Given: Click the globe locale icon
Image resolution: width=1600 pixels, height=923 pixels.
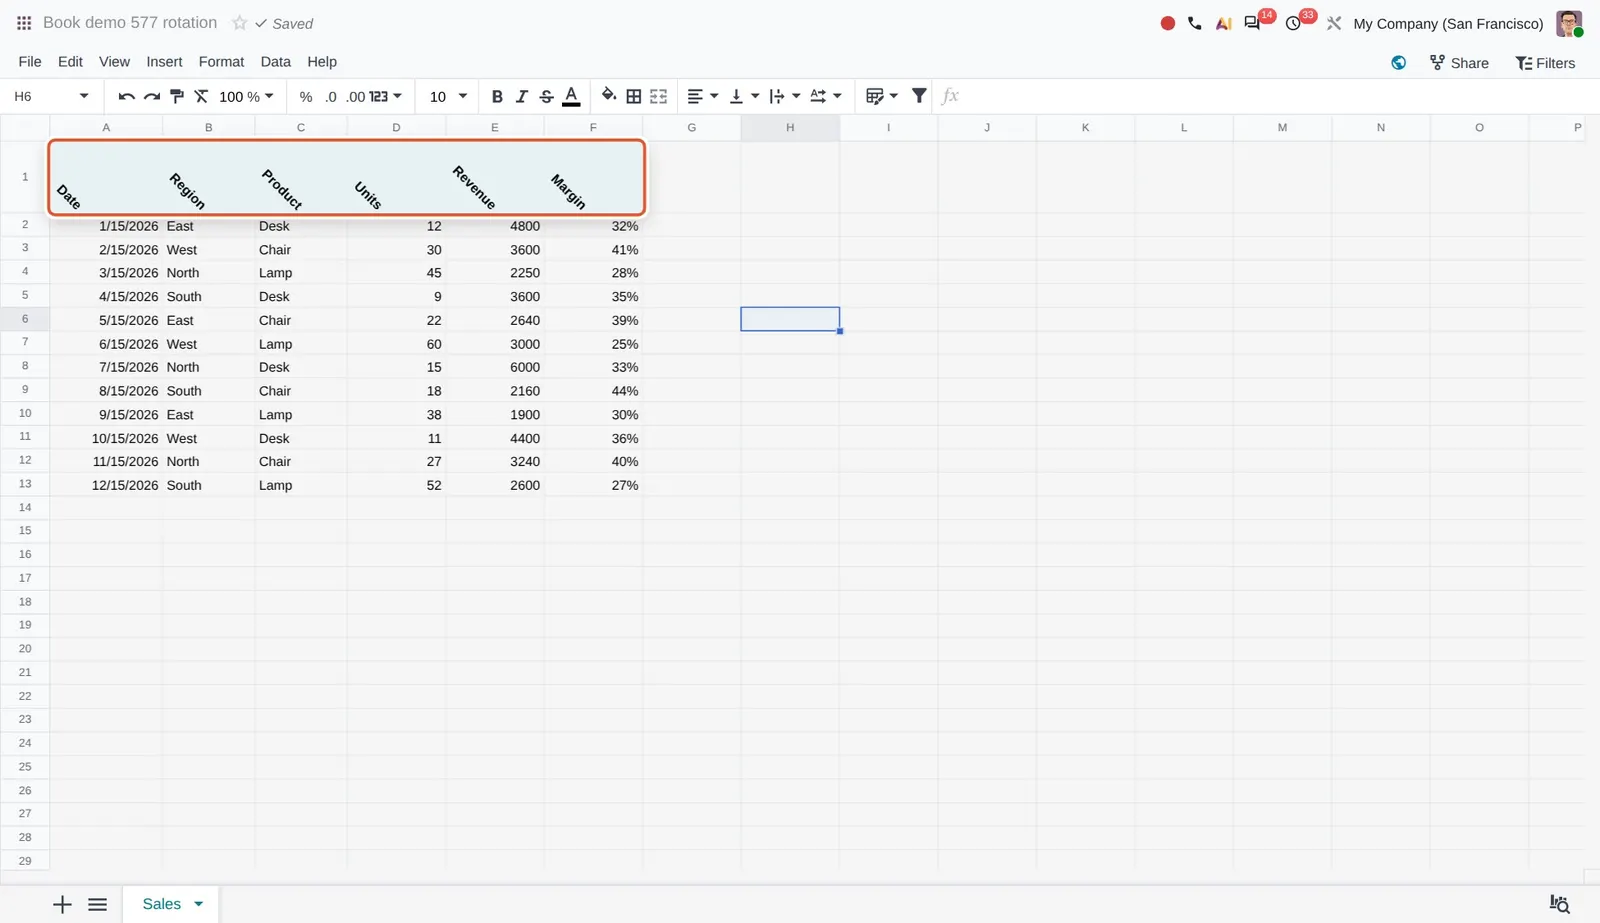Looking at the screenshot, I should pos(1399,62).
